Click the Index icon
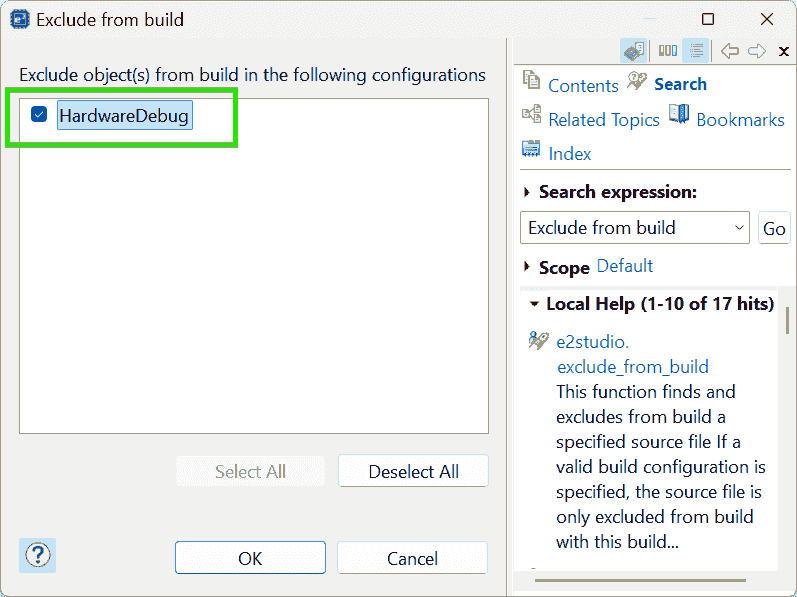Viewport: 797px width, 597px height. pos(532,151)
